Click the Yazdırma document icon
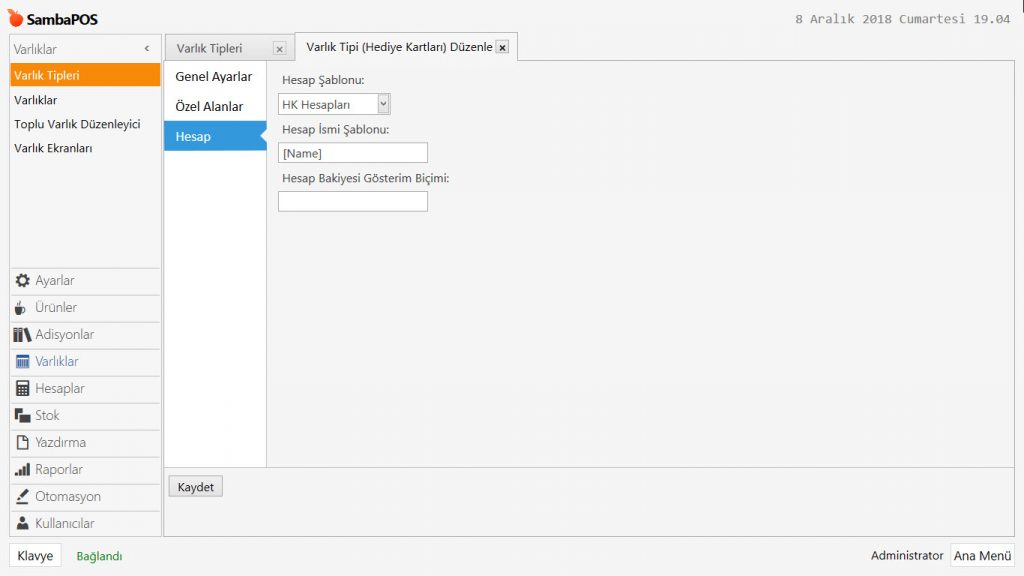 click(x=22, y=443)
